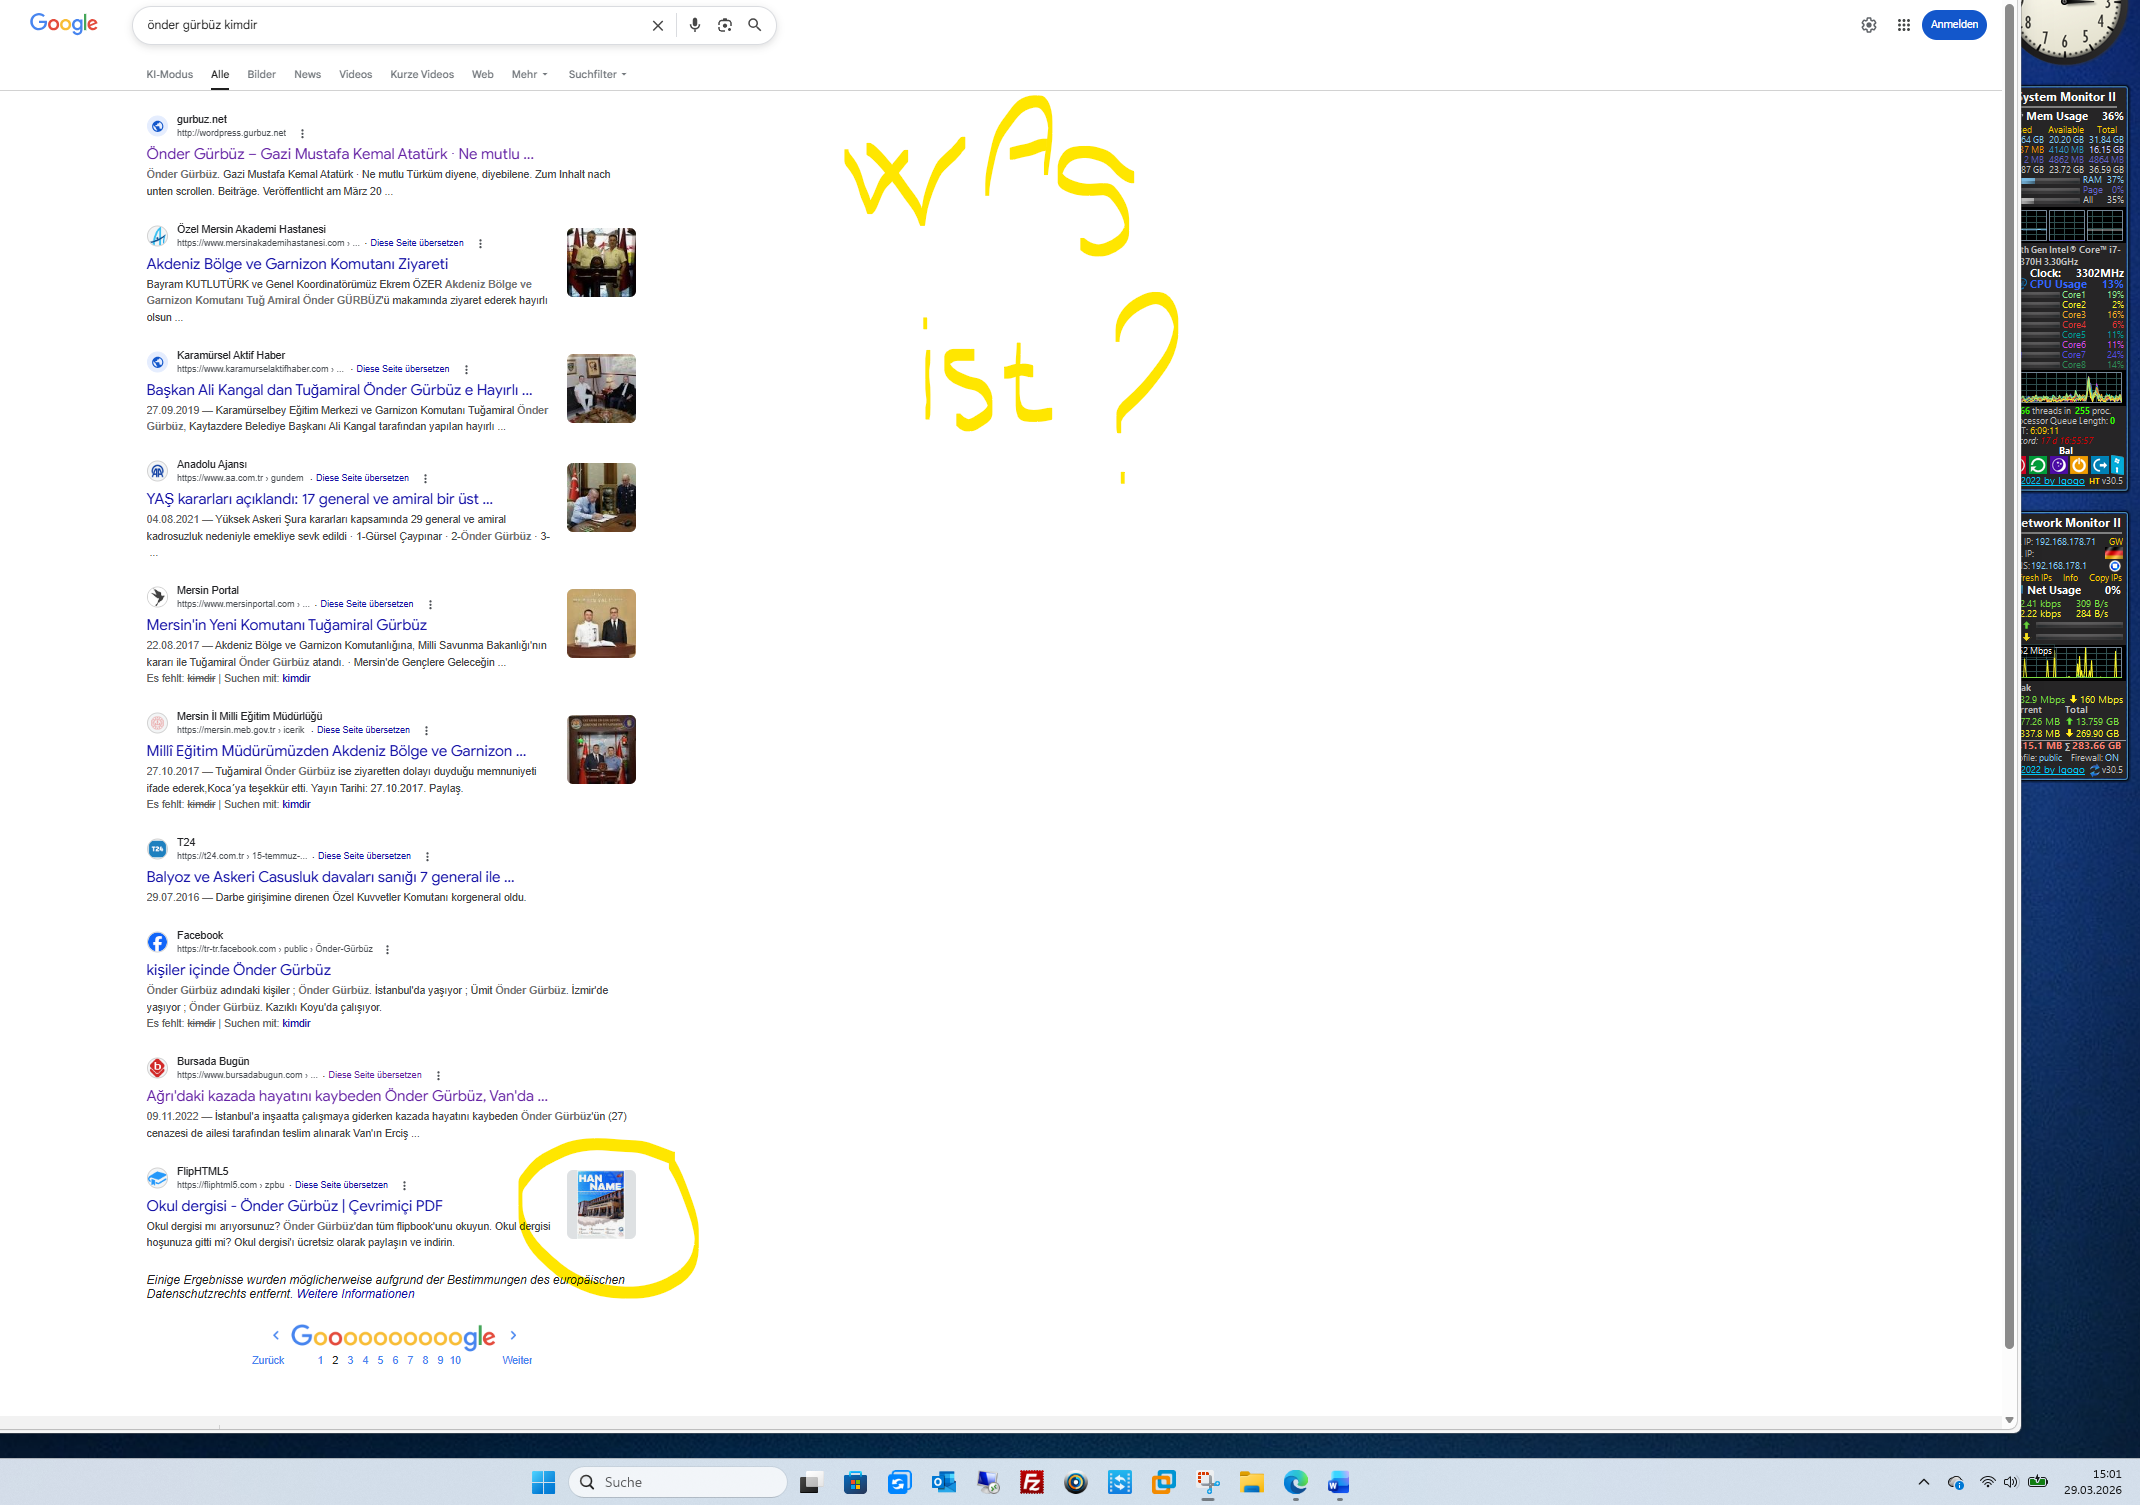Image resolution: width=2140 pixels, height=1505 pixels.
Task: Open Microsoft Word from taskbar
Action: click(1338, 1482)
